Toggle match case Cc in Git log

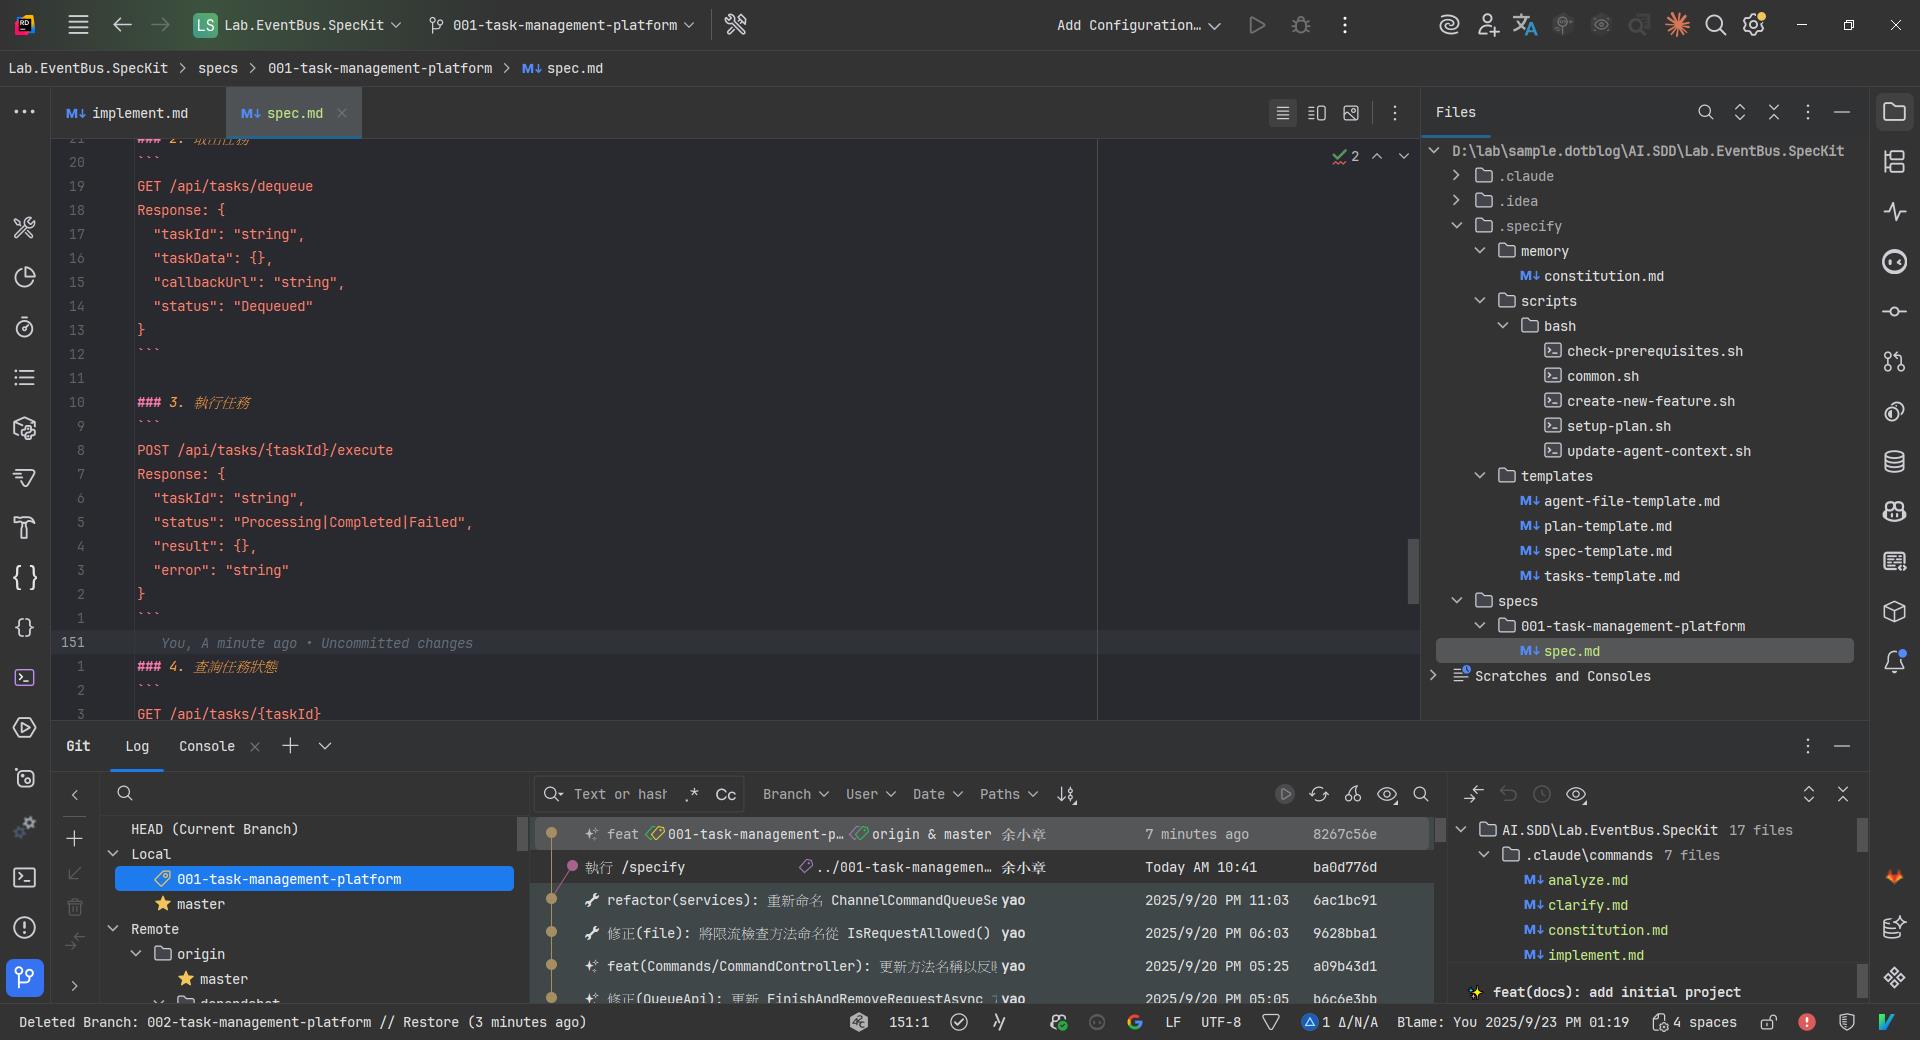(726, 794)
